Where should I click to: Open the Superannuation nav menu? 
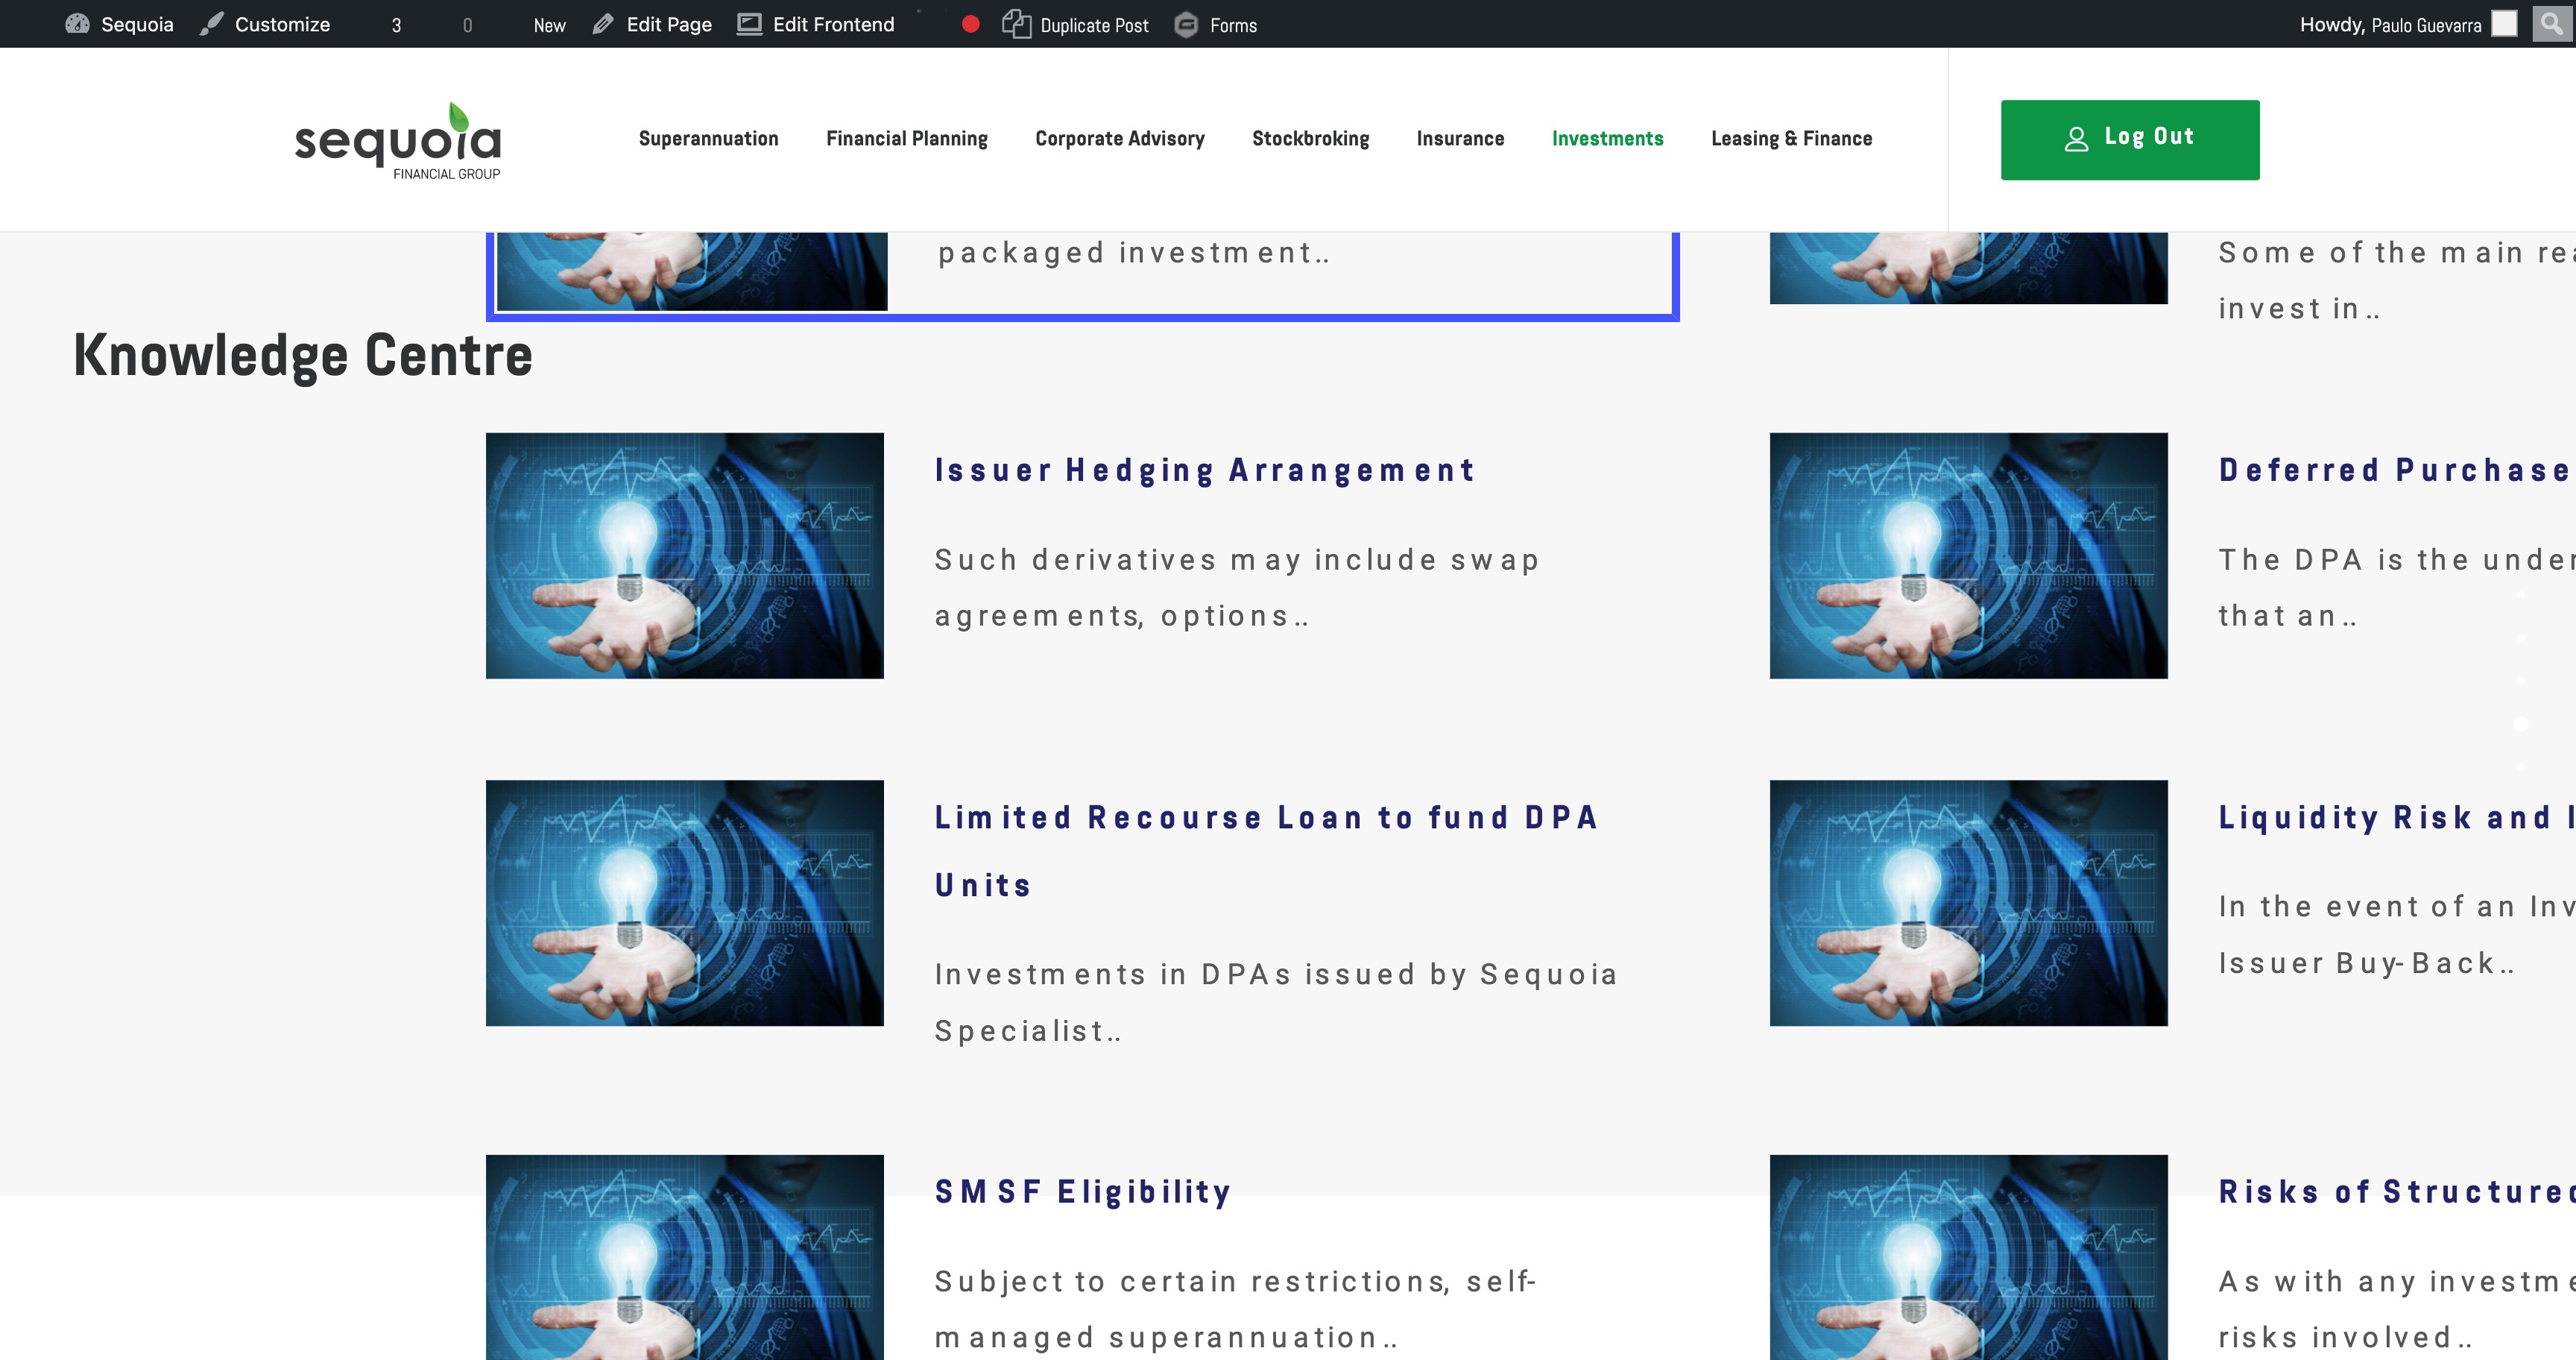click(x=708, y=139)
